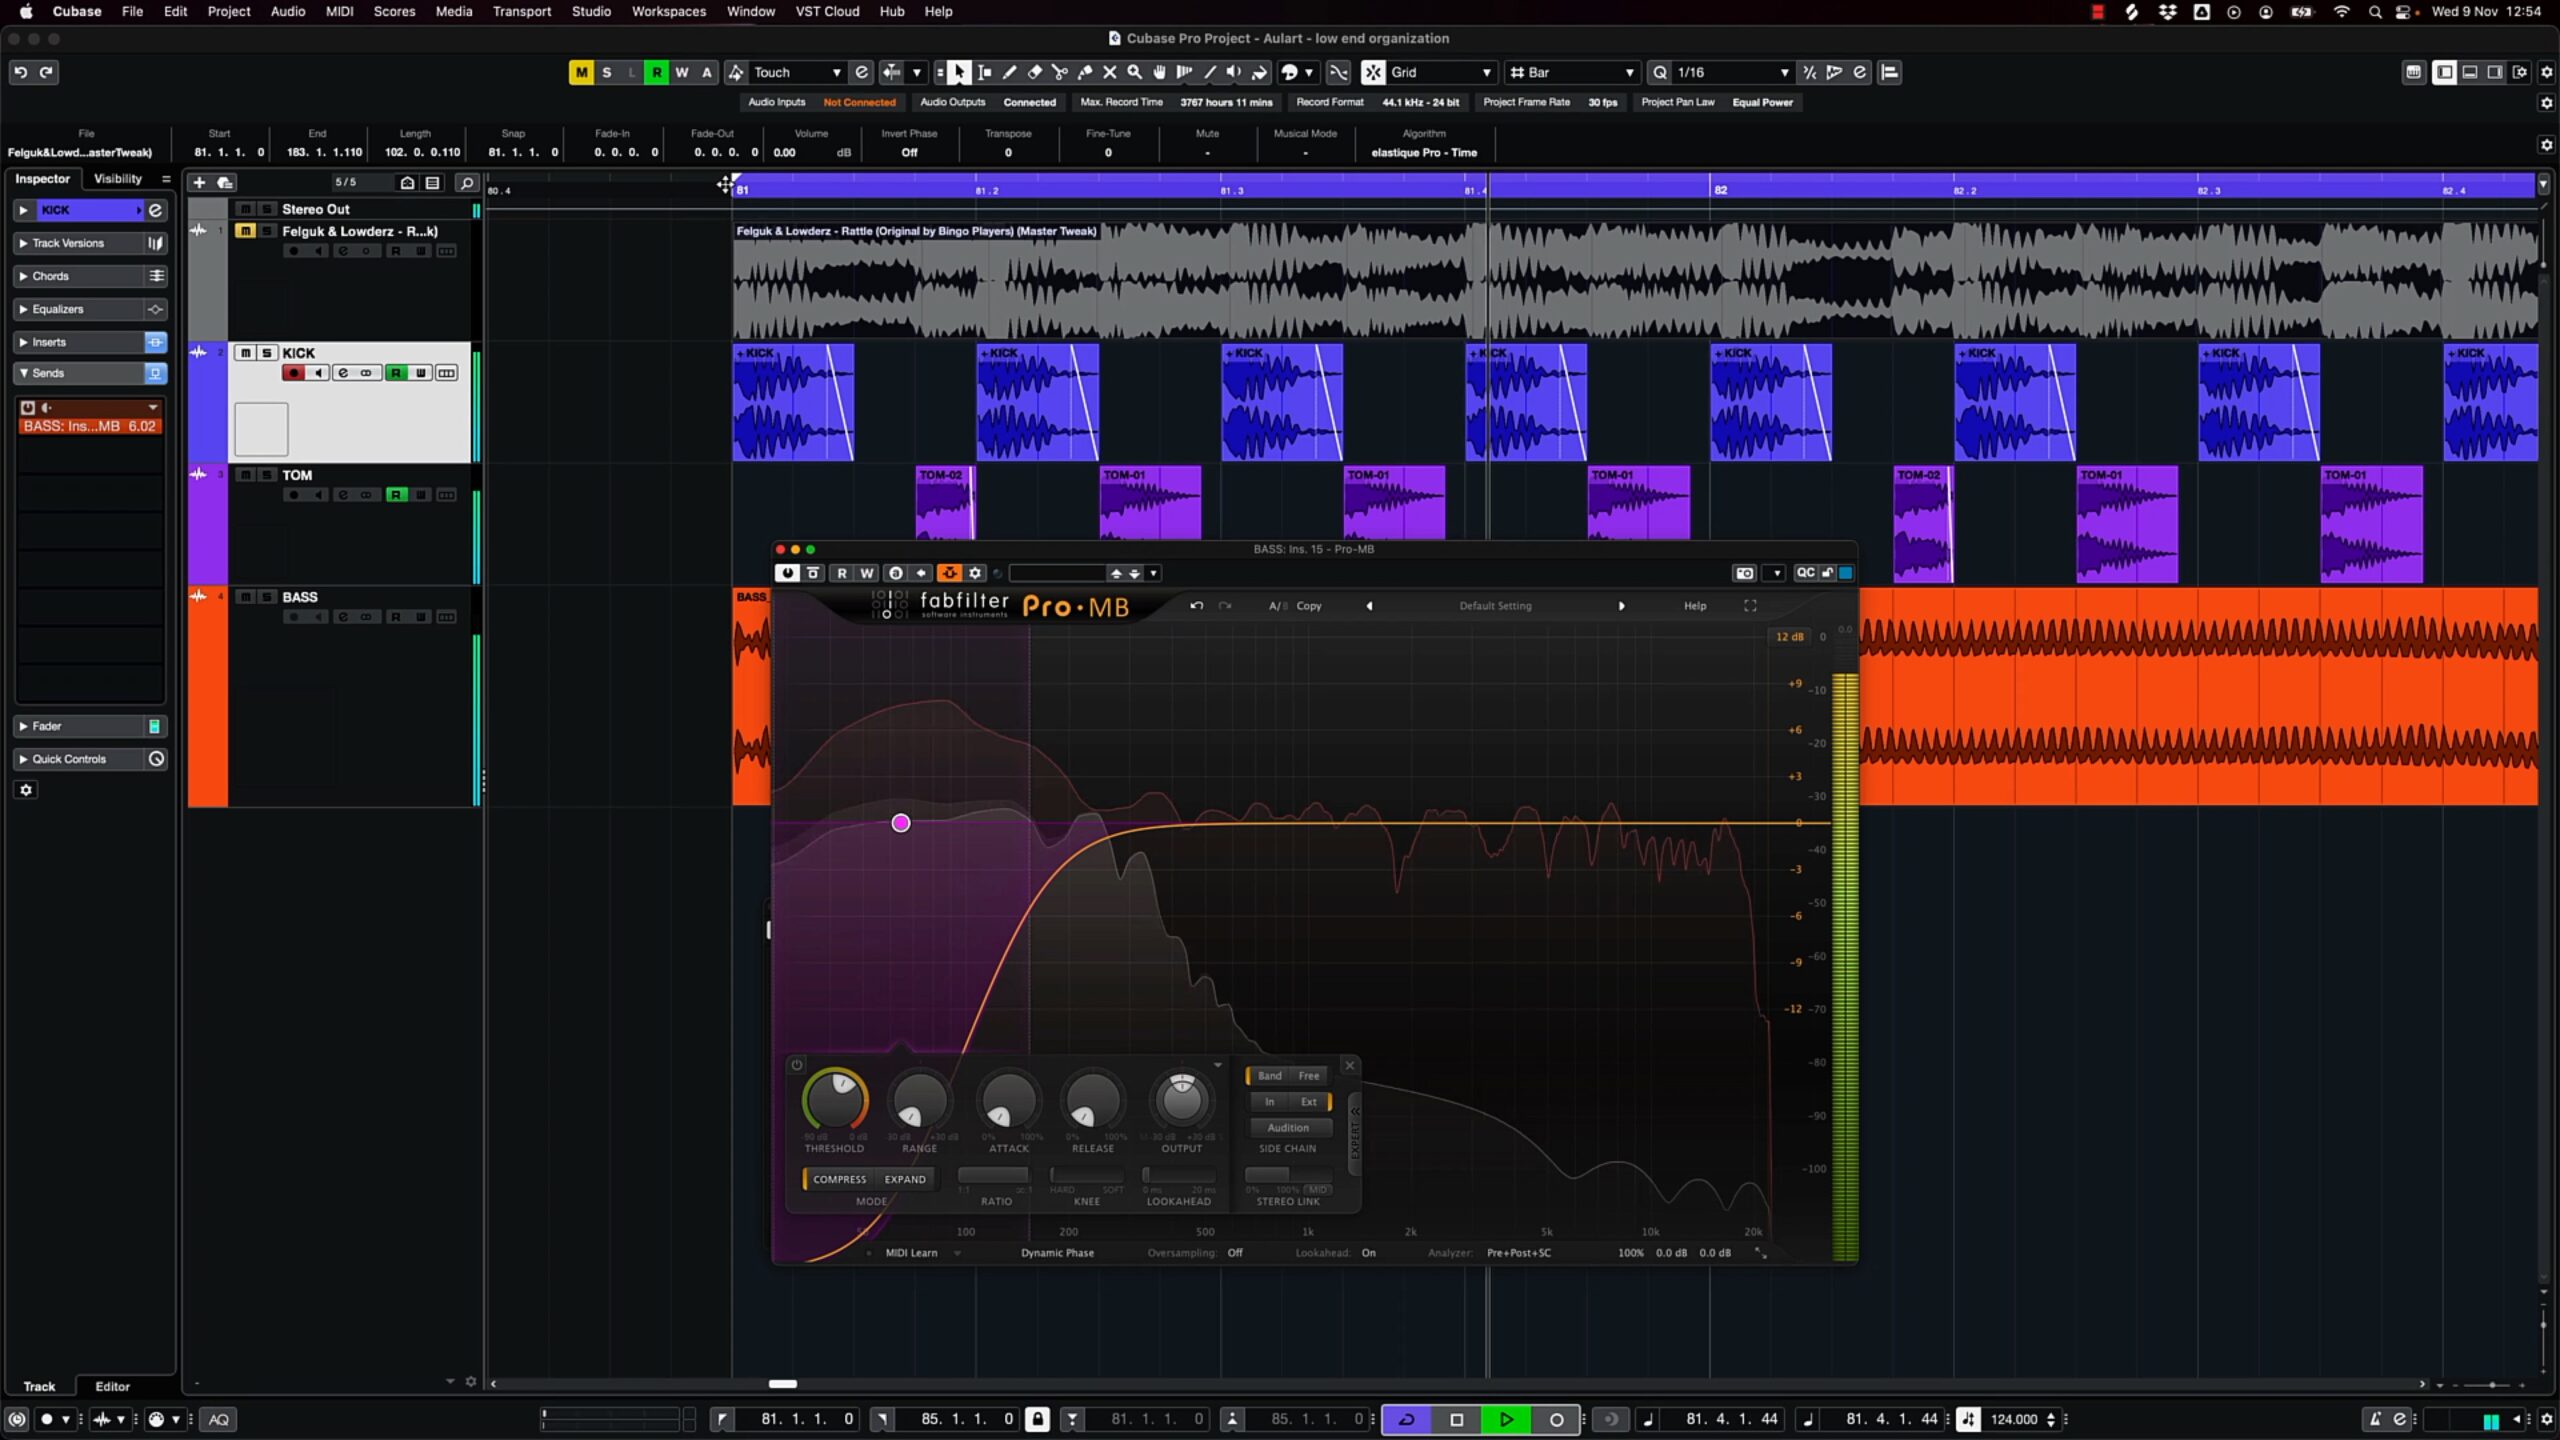Open macOS Spotlight search icon
The image size is (2560, 1440).
point(2374,12)
